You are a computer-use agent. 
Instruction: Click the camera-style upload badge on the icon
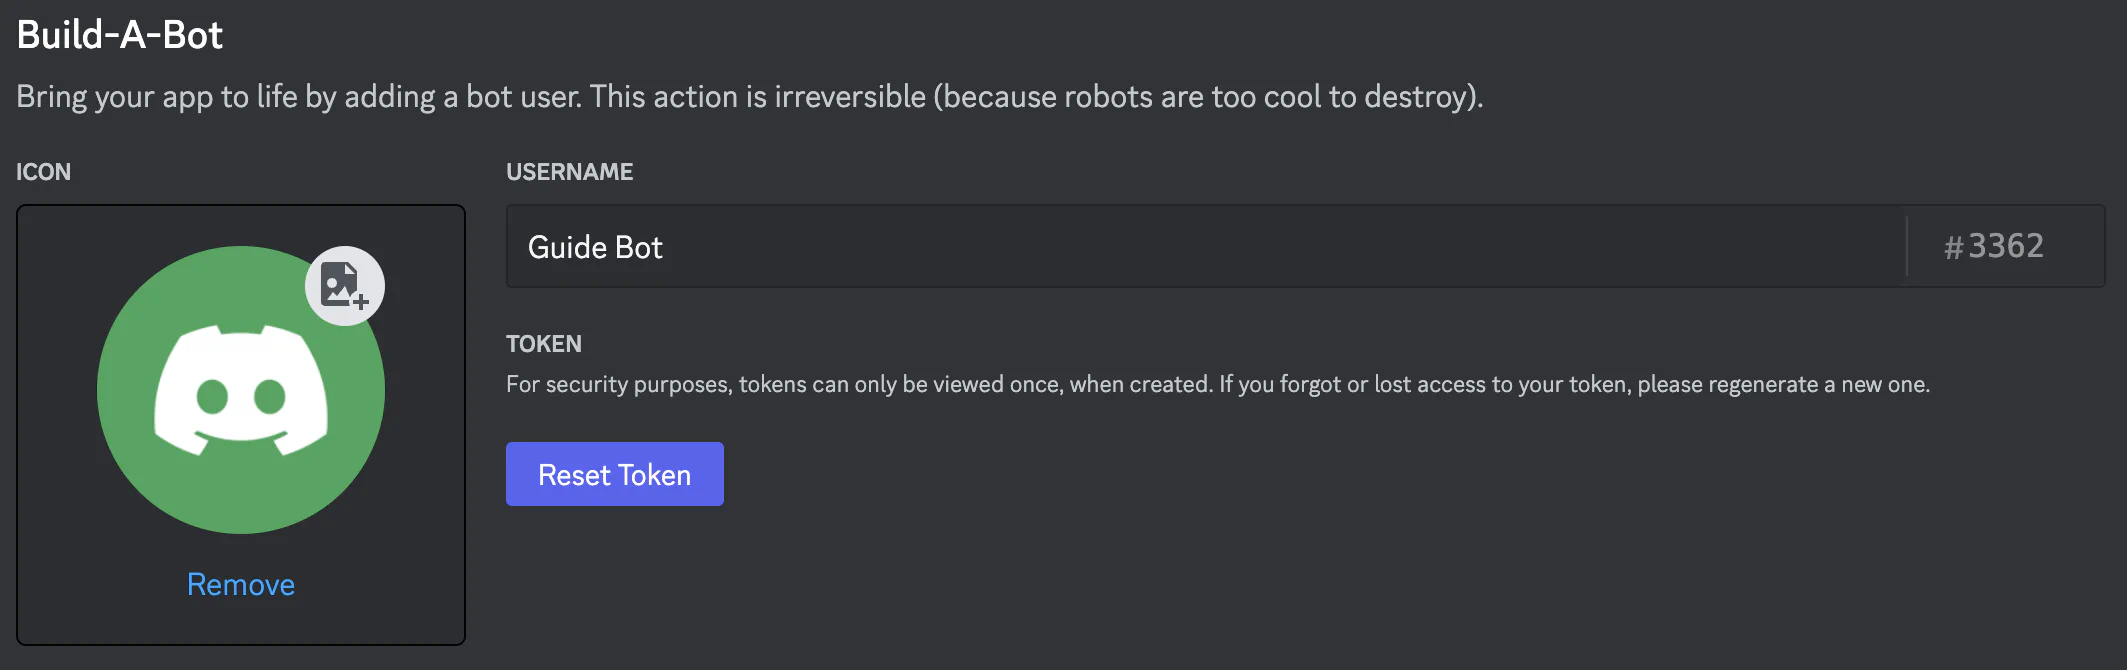click(344, 285)
